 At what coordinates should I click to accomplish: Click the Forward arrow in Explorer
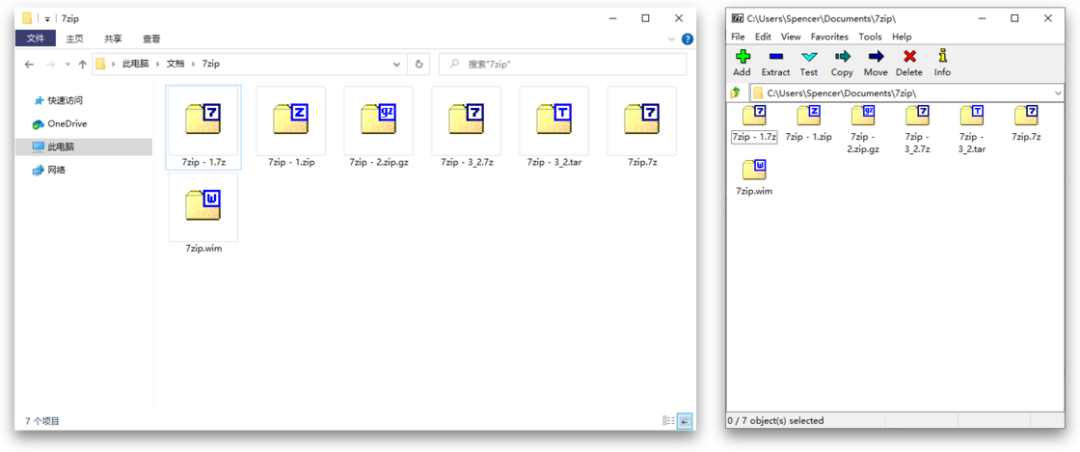(50, 64)
